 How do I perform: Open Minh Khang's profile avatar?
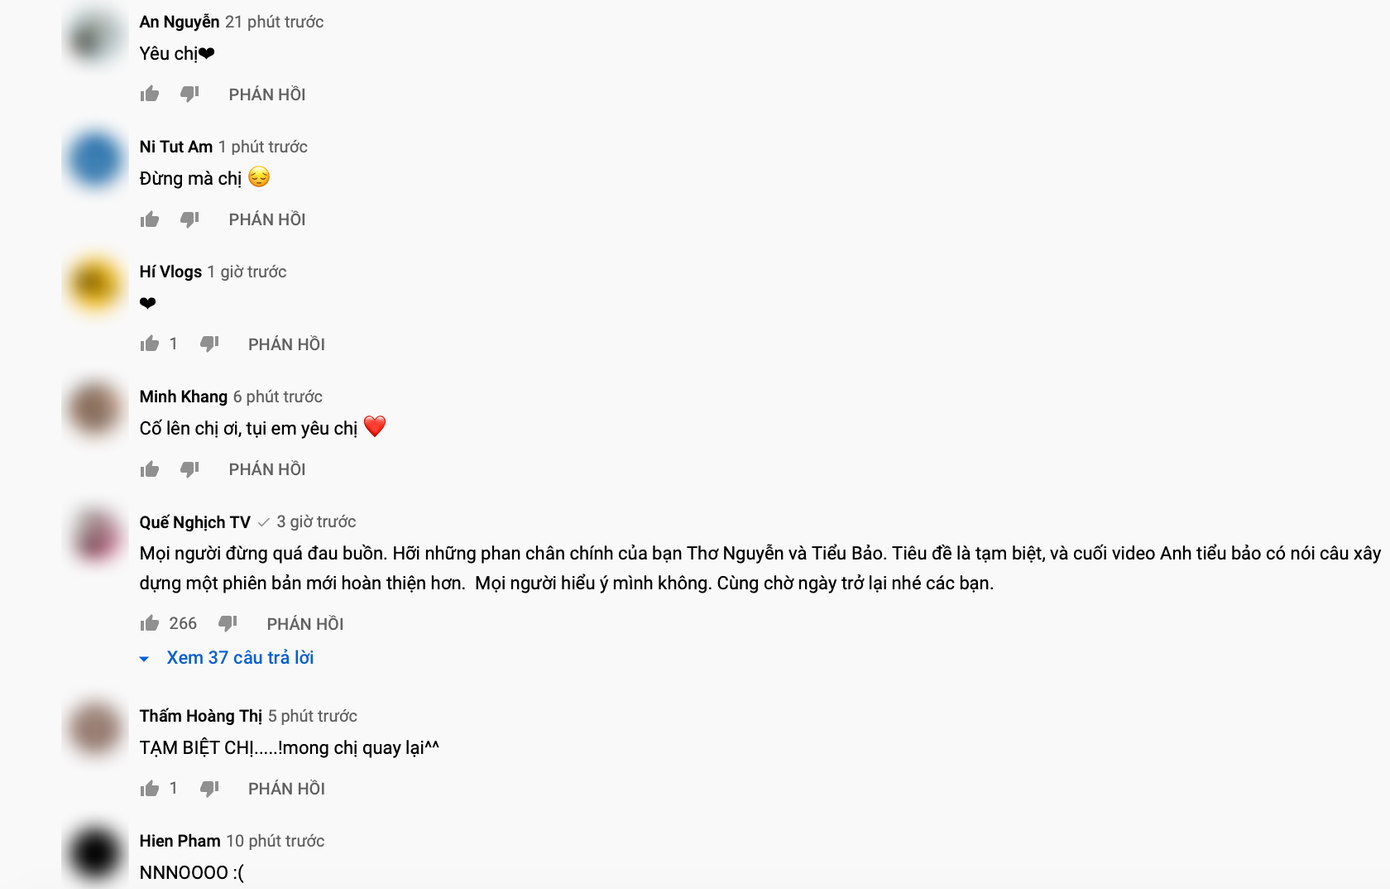pos(95,408)
